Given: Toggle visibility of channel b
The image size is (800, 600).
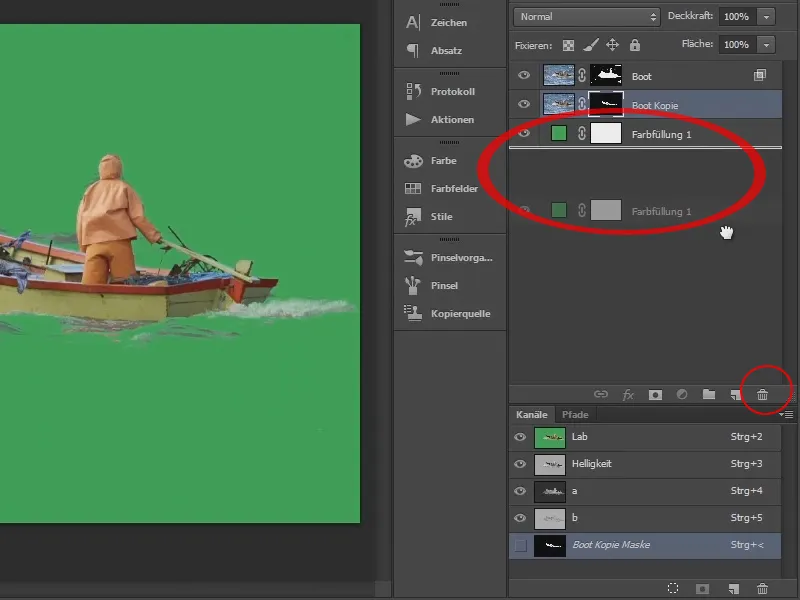Looking at the screenshot, I should click(x=520, y=518).
